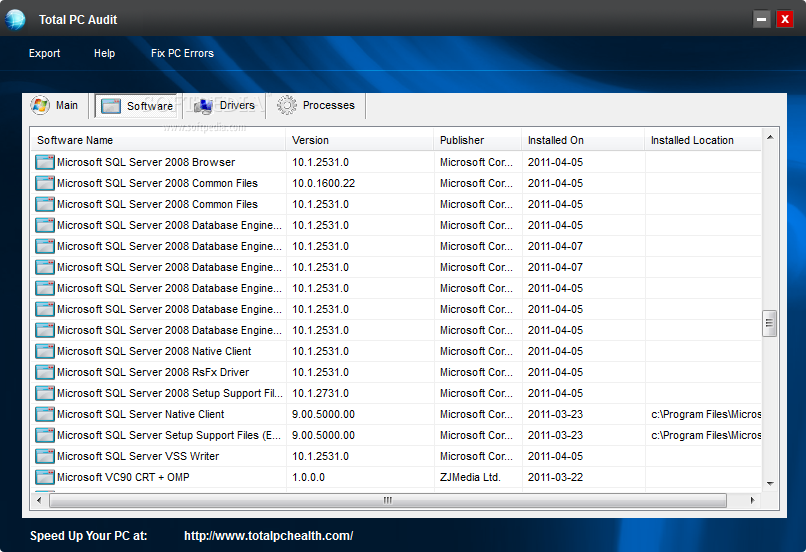Viewport: 806px width, 552px height.
Task: Minimize the Total PC Audit window
Action: point(761,20)
